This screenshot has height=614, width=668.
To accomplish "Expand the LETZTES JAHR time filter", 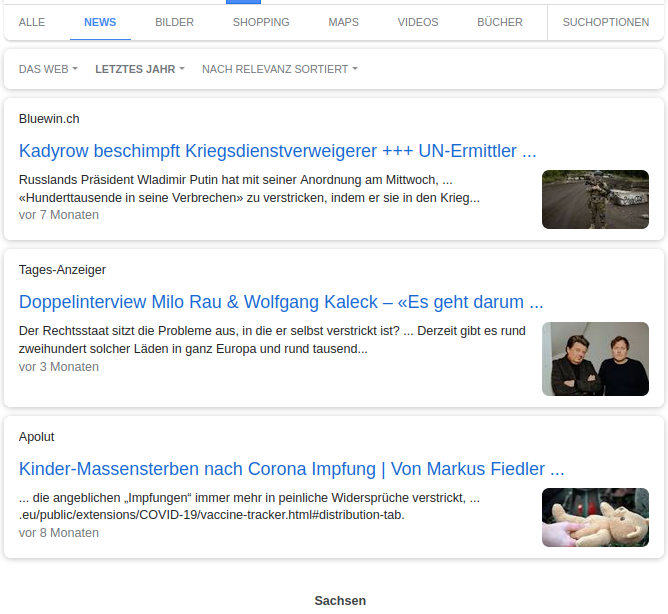I will point(140,69).
